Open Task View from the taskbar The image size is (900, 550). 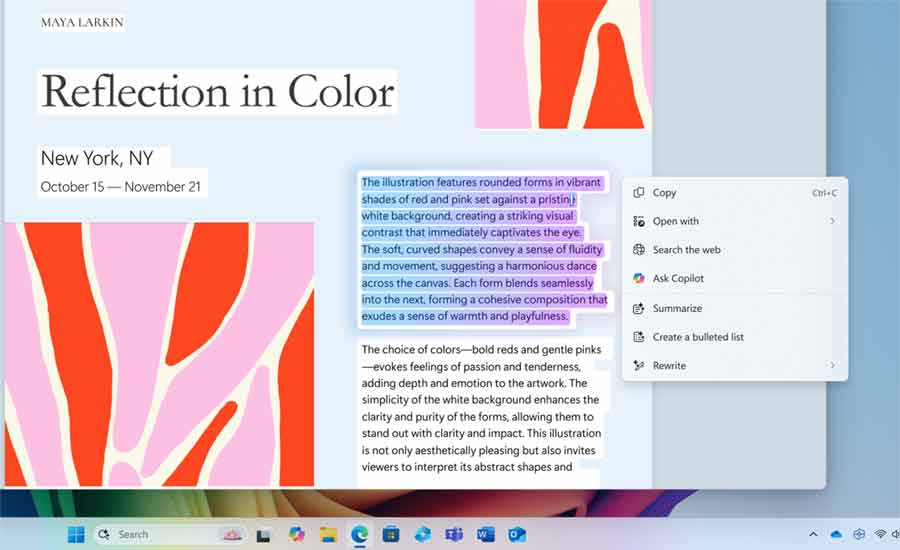point(263,535)
